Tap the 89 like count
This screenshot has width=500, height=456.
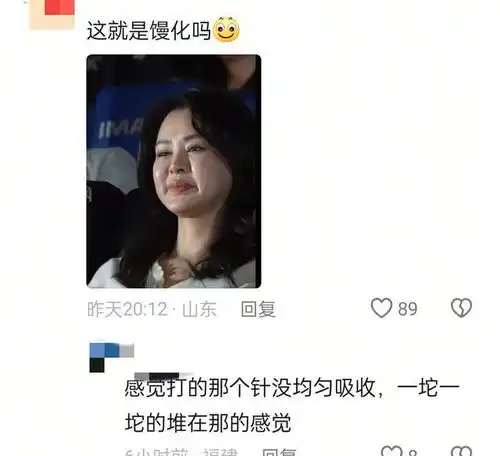(x=407, y=309)
